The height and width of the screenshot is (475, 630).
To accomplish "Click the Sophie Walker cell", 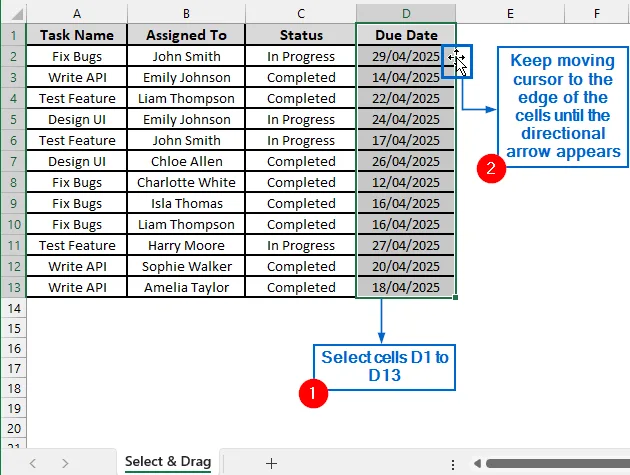I will click(186, 266).
